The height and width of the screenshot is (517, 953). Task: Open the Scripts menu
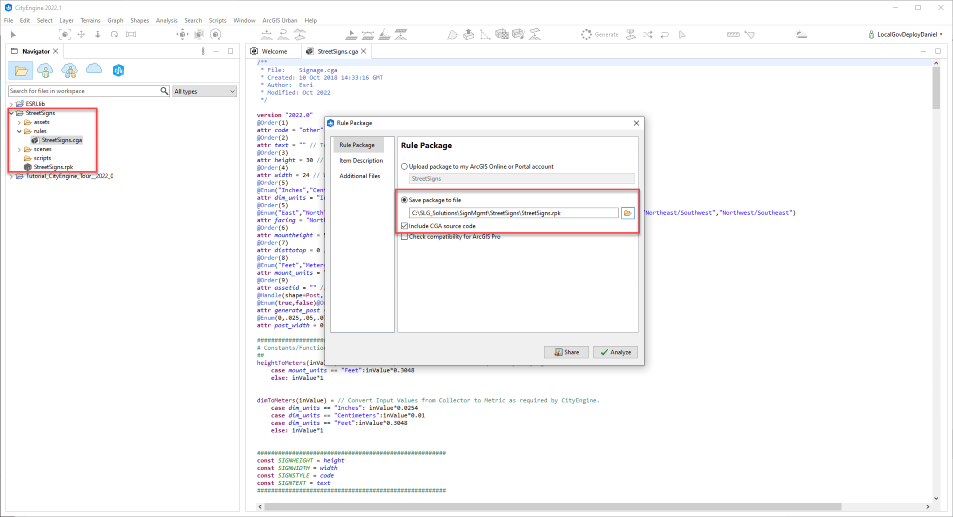tap(217, 20)
